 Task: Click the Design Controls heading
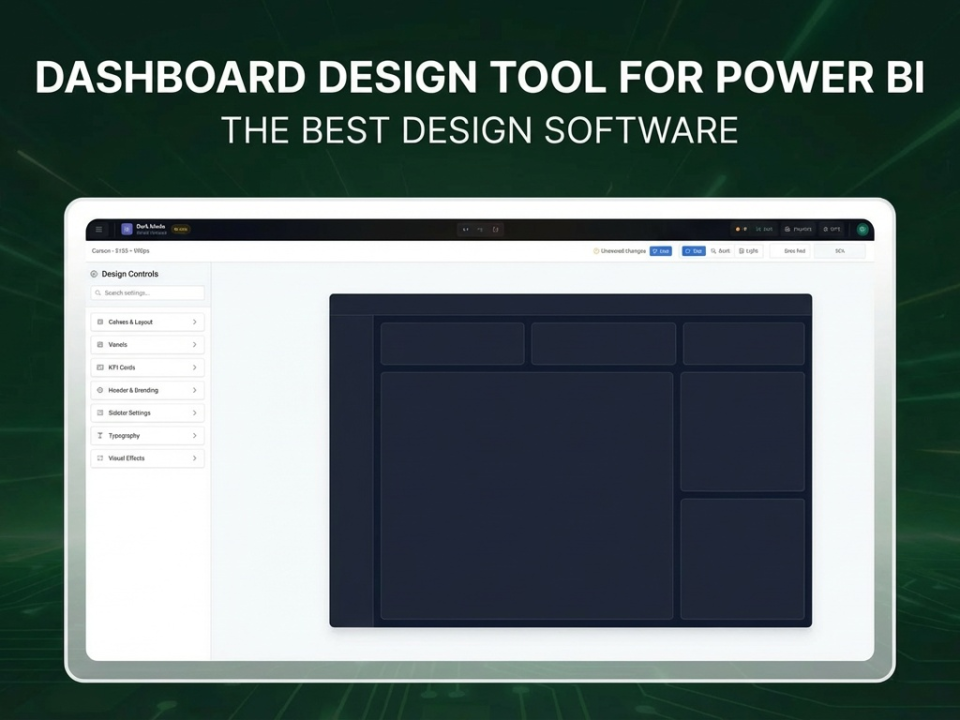pos(130,274)
